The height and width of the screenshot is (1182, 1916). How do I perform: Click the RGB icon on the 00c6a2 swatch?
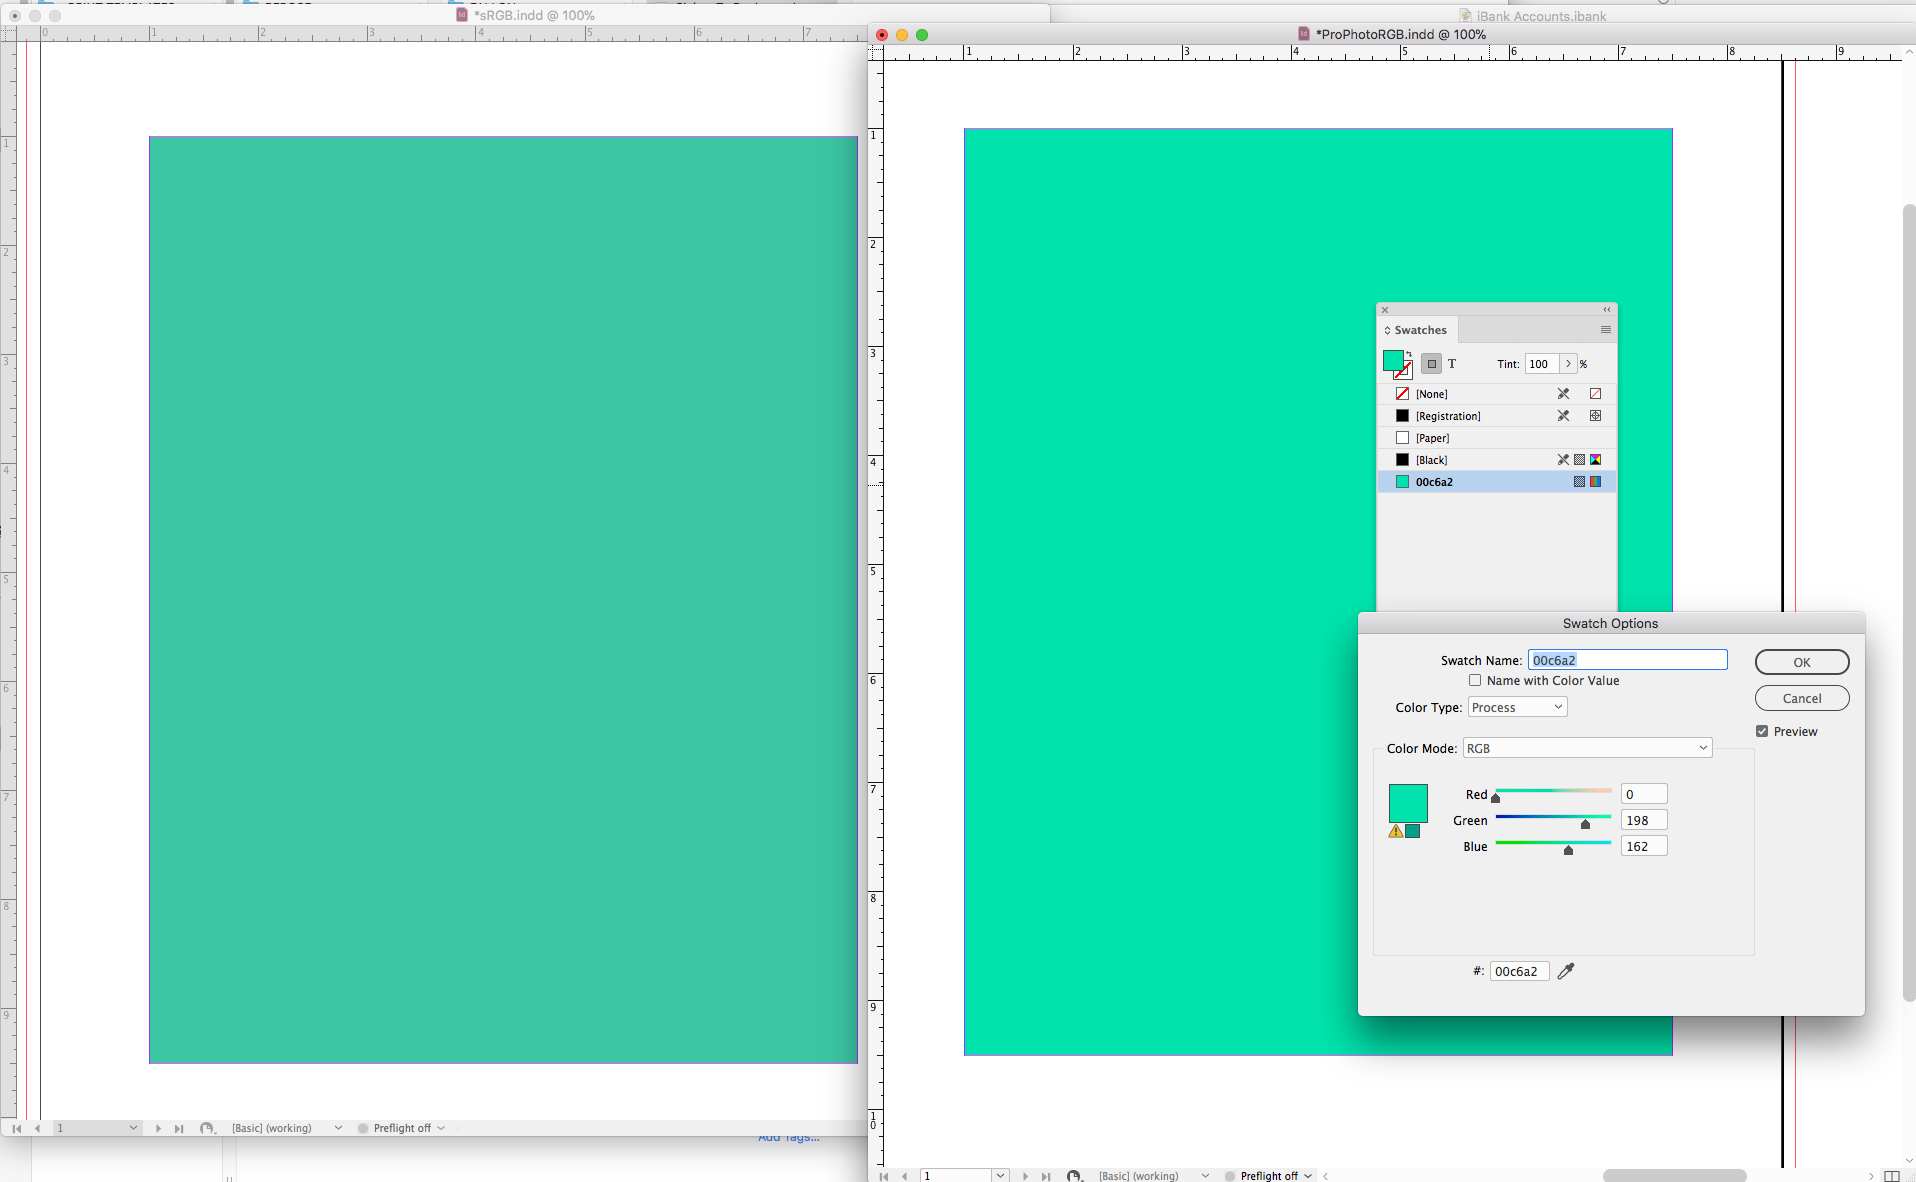click(x=1596, y=482)
